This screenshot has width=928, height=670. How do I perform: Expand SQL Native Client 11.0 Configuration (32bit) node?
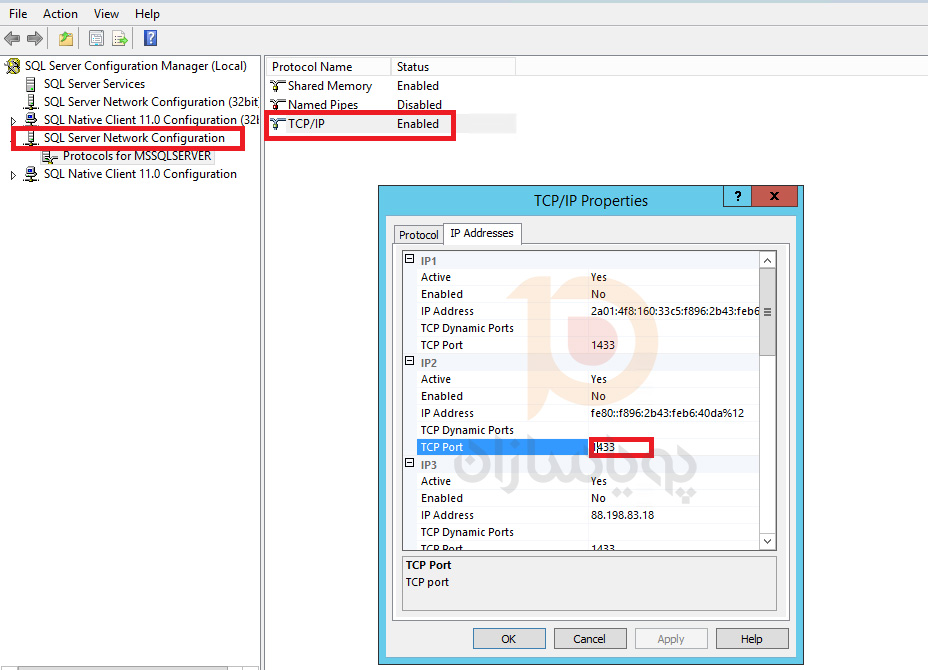pos(13,120)
